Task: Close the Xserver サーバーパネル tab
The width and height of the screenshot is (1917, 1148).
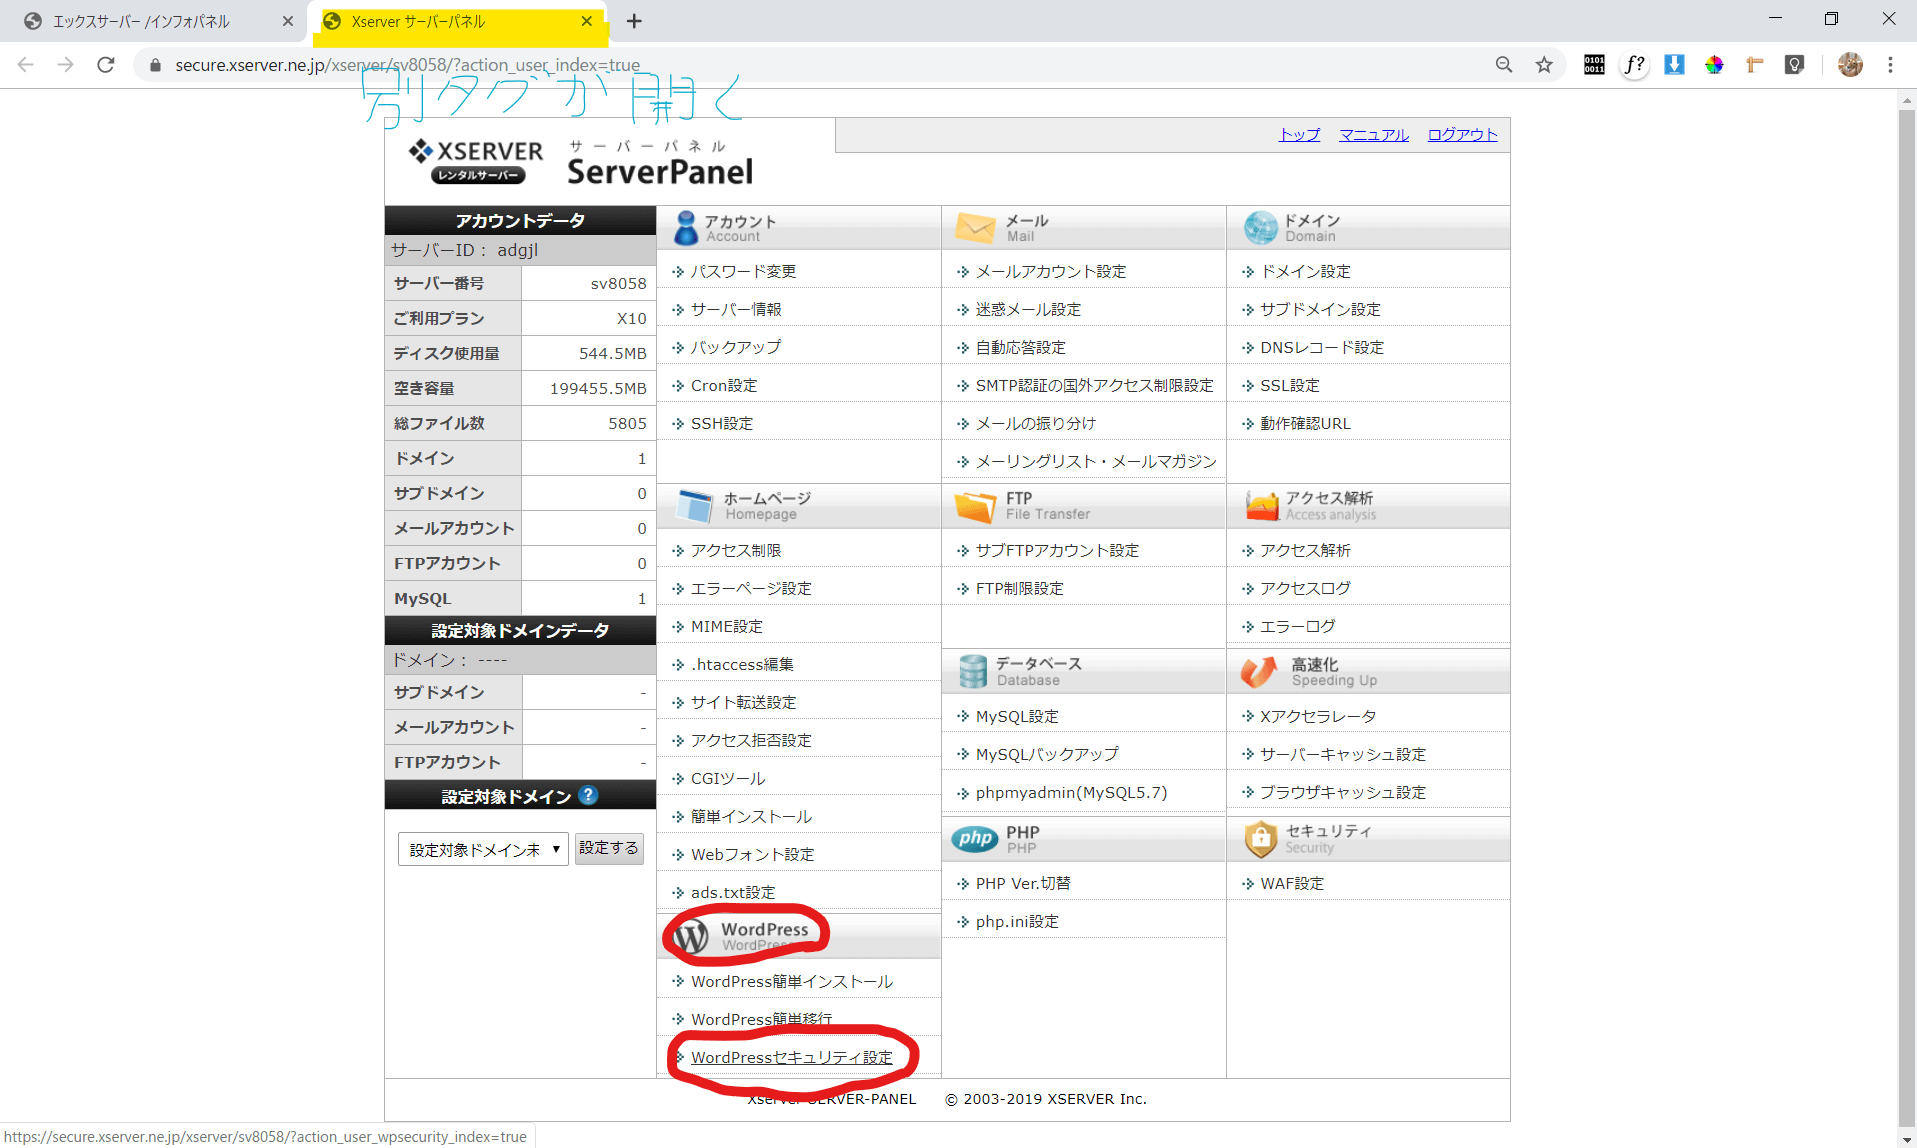Action: coord(586,21)
